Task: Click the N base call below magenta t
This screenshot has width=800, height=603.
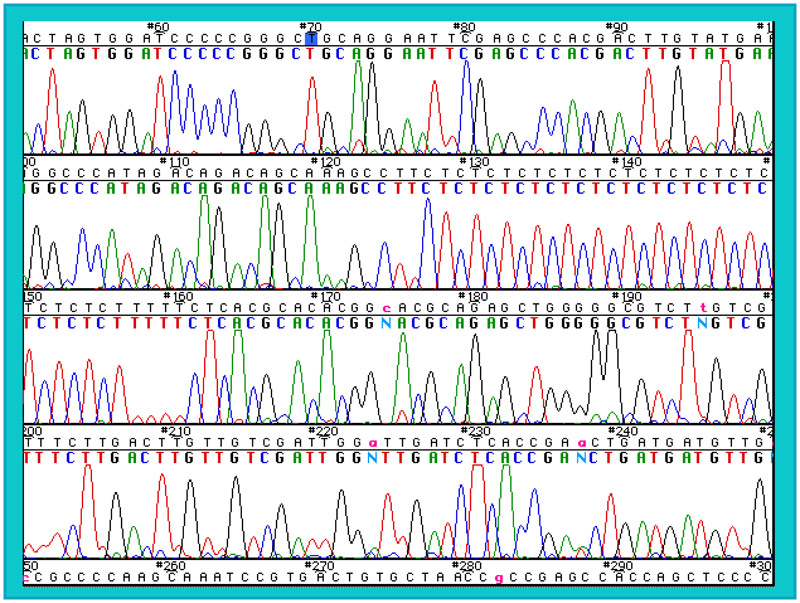Action: (703, 323)
